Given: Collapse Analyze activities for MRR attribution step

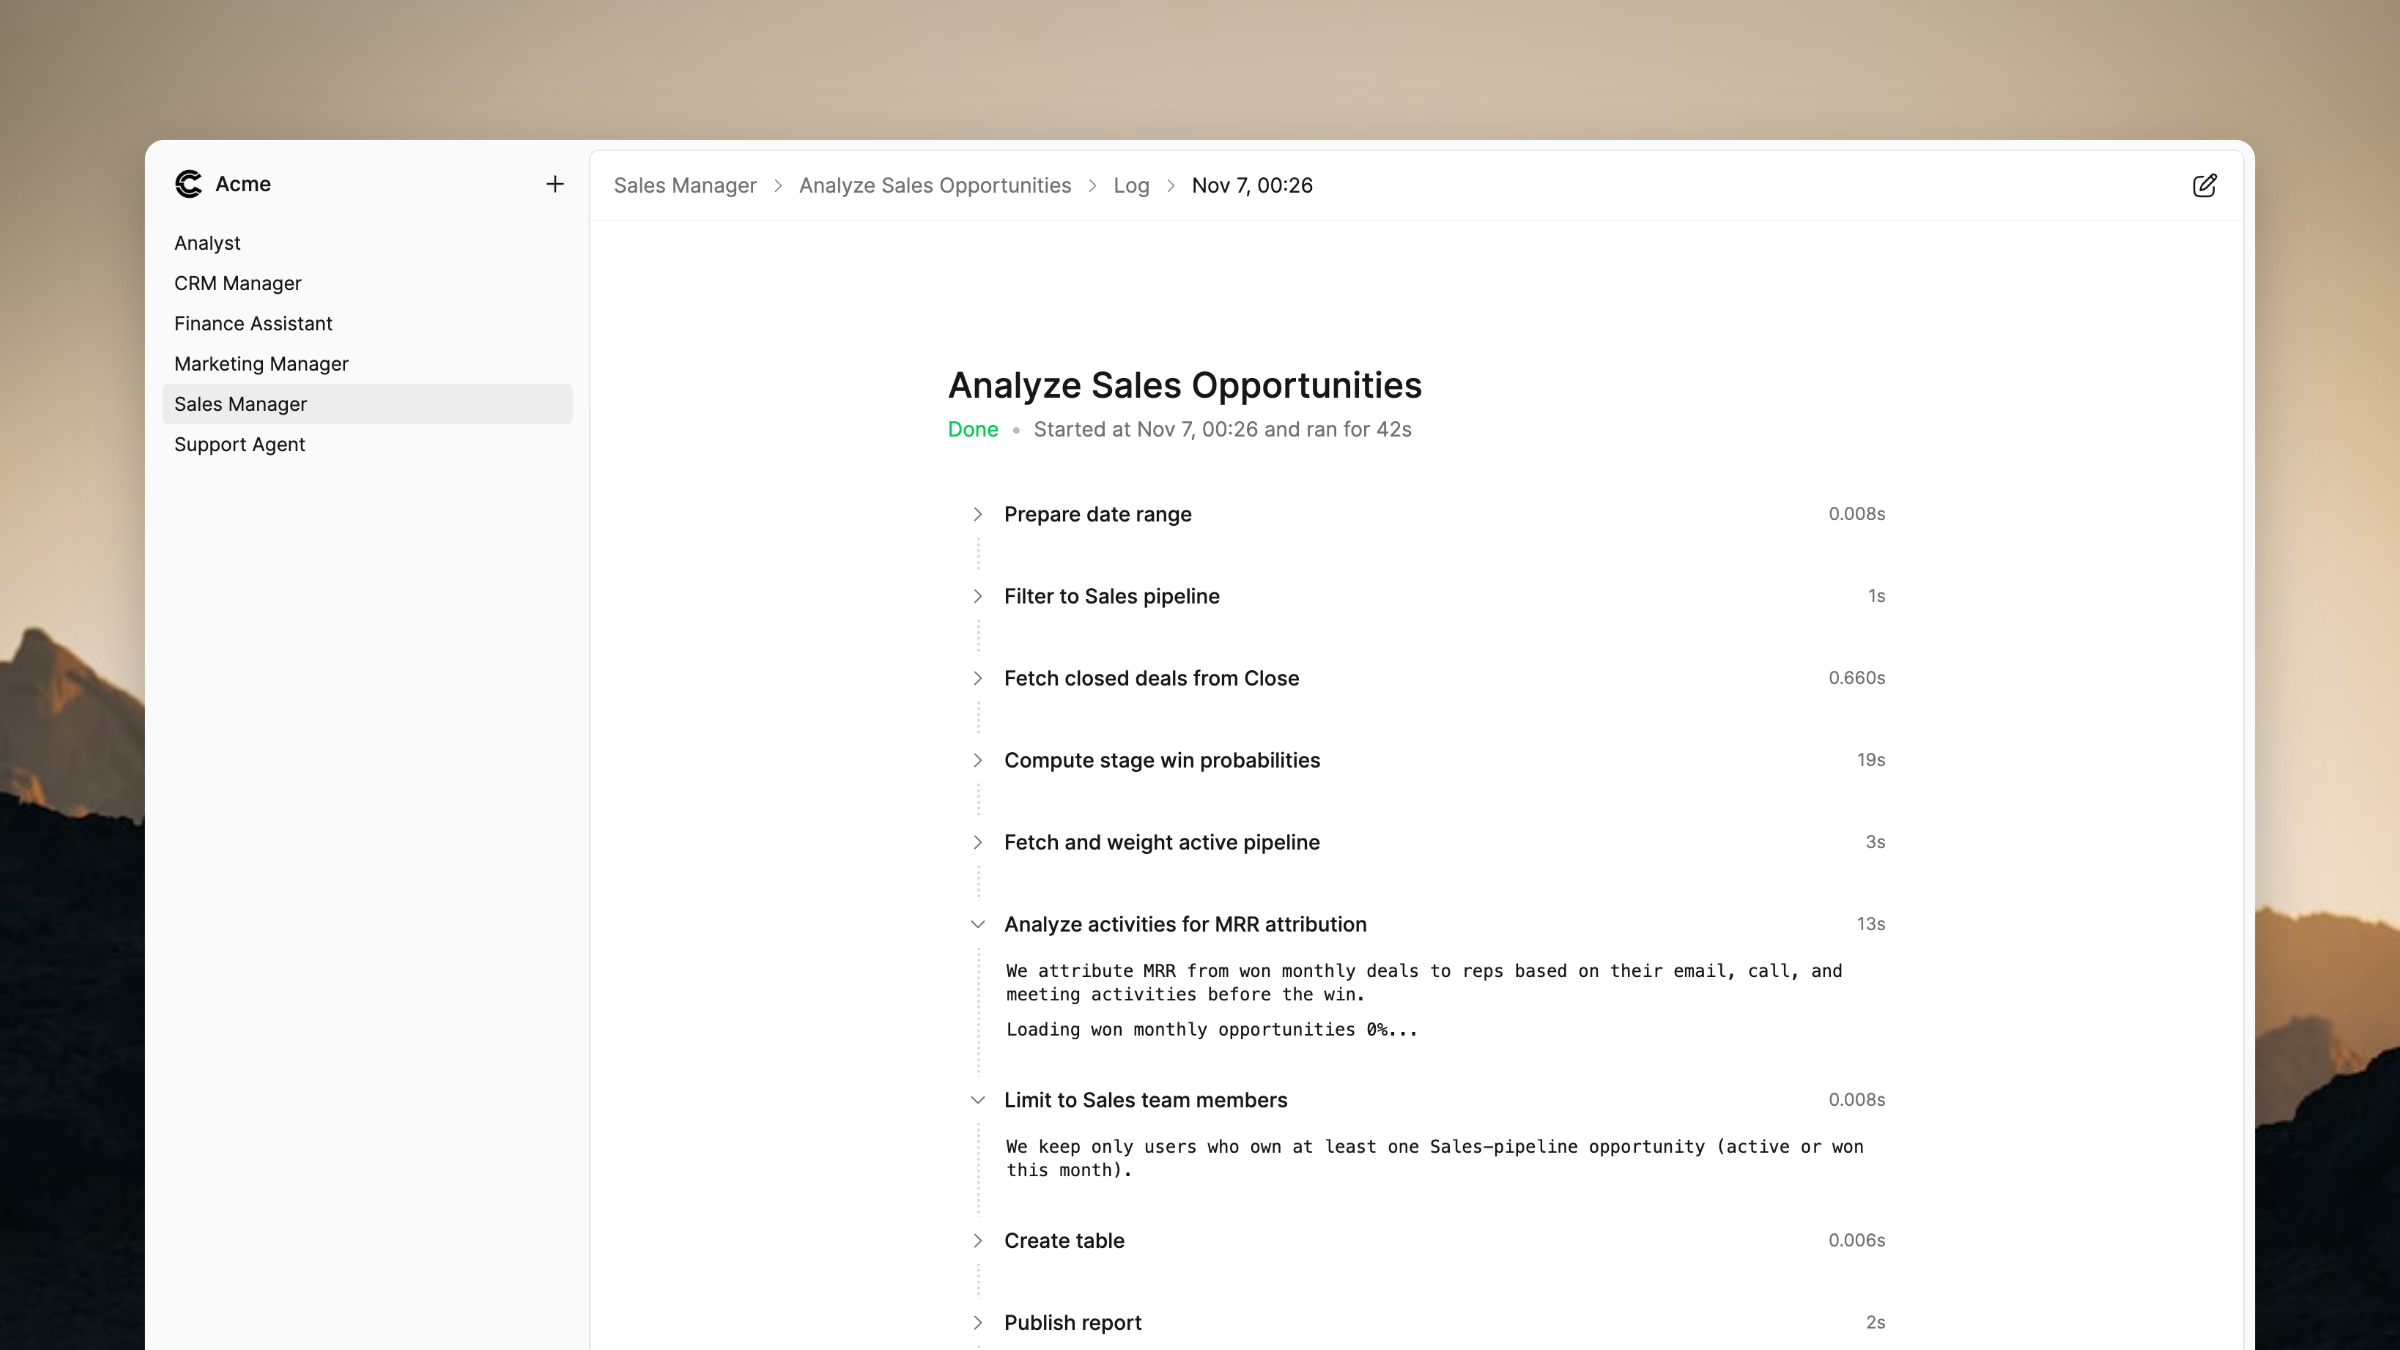Looking at the screenshot, I should pos(977,924).
